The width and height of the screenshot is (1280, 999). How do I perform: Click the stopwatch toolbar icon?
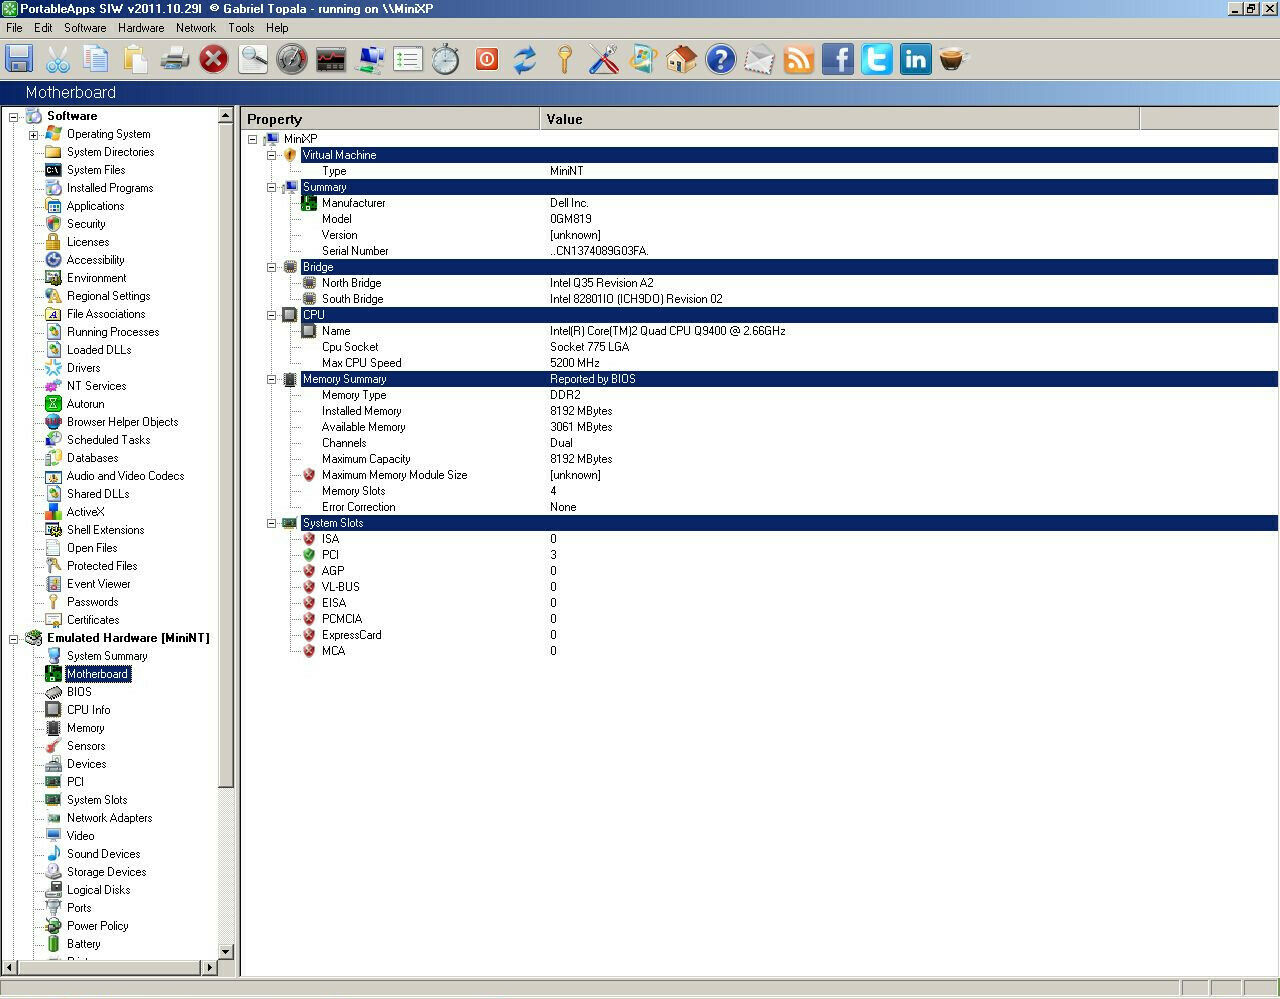click(447, 59)
